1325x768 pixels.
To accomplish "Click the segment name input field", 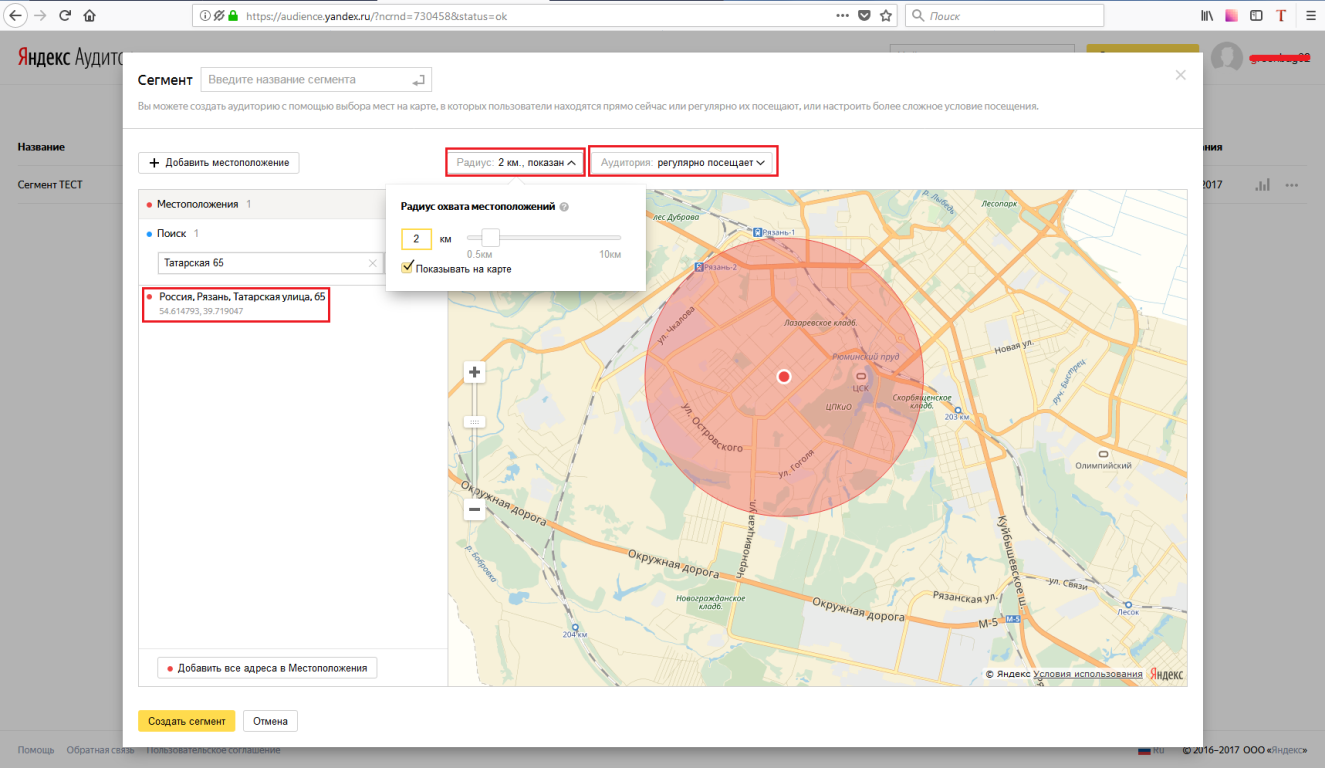I will pos(317,80).
